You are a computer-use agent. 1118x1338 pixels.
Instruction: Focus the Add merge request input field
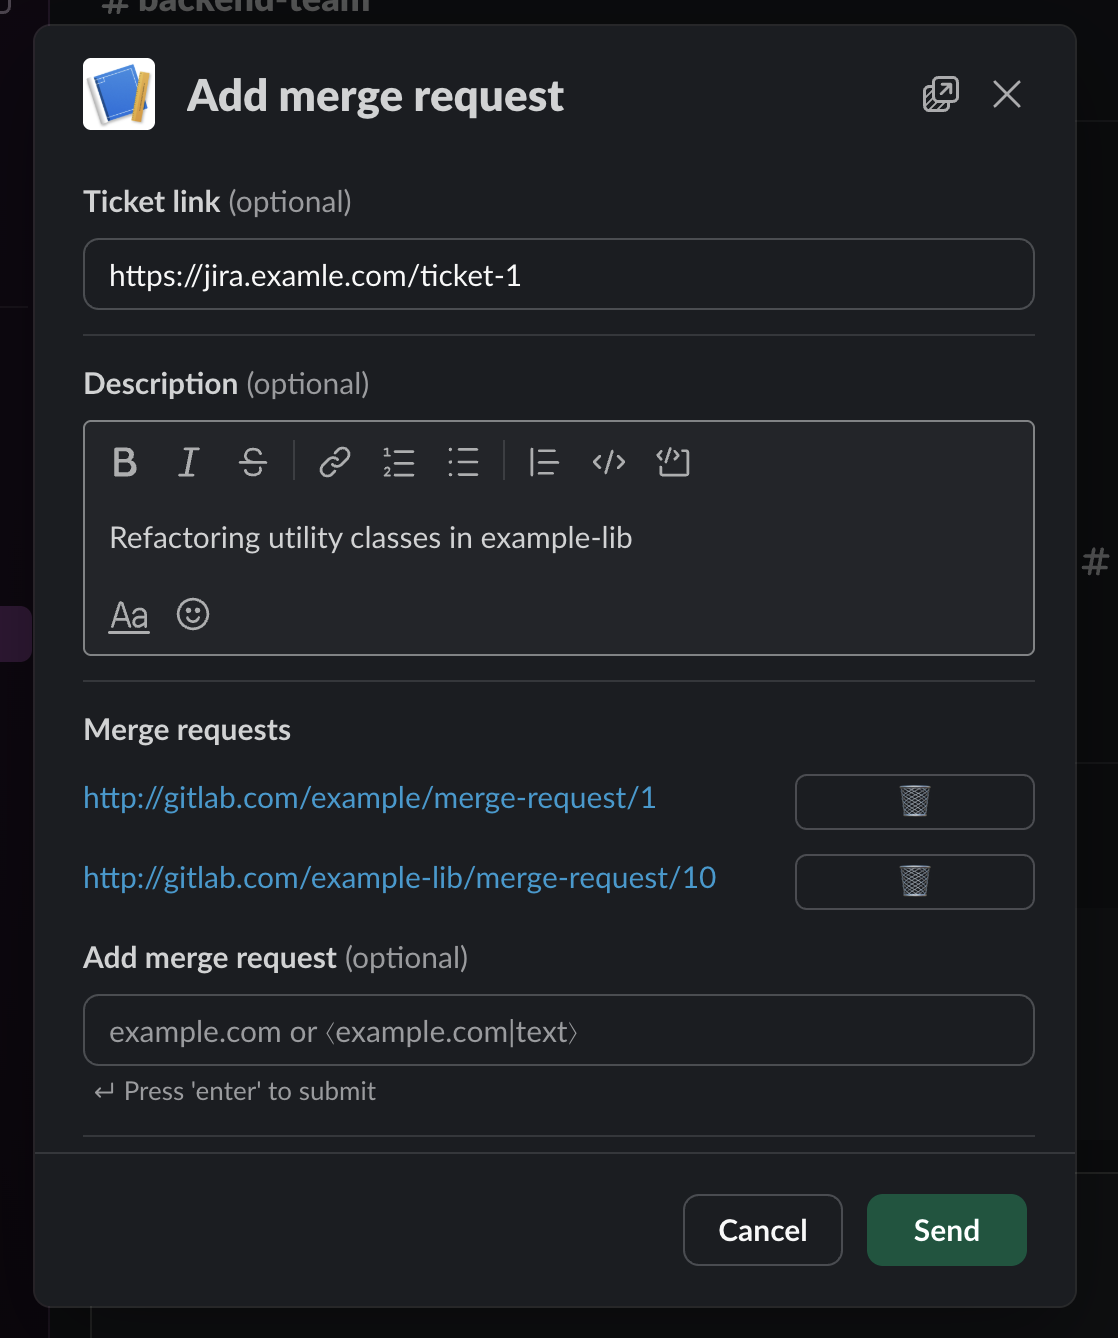click(x=558, y=1030)
